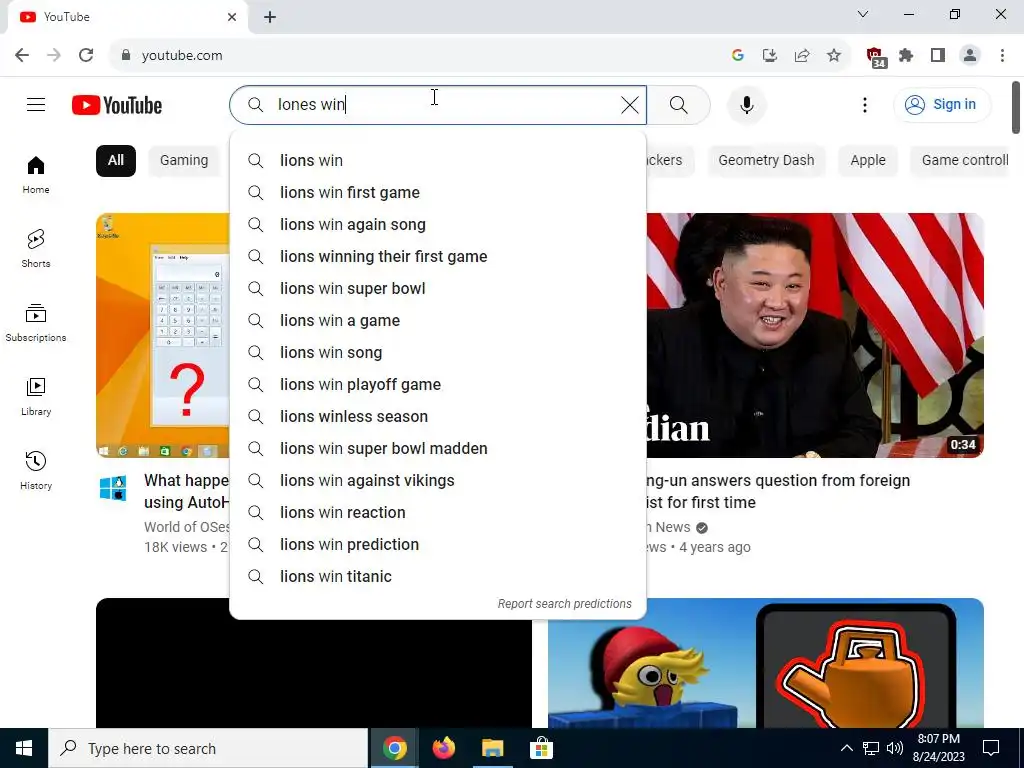1024x768 pixels.
Task: Toggle the Chrome side panel
Action: point(938,56)
